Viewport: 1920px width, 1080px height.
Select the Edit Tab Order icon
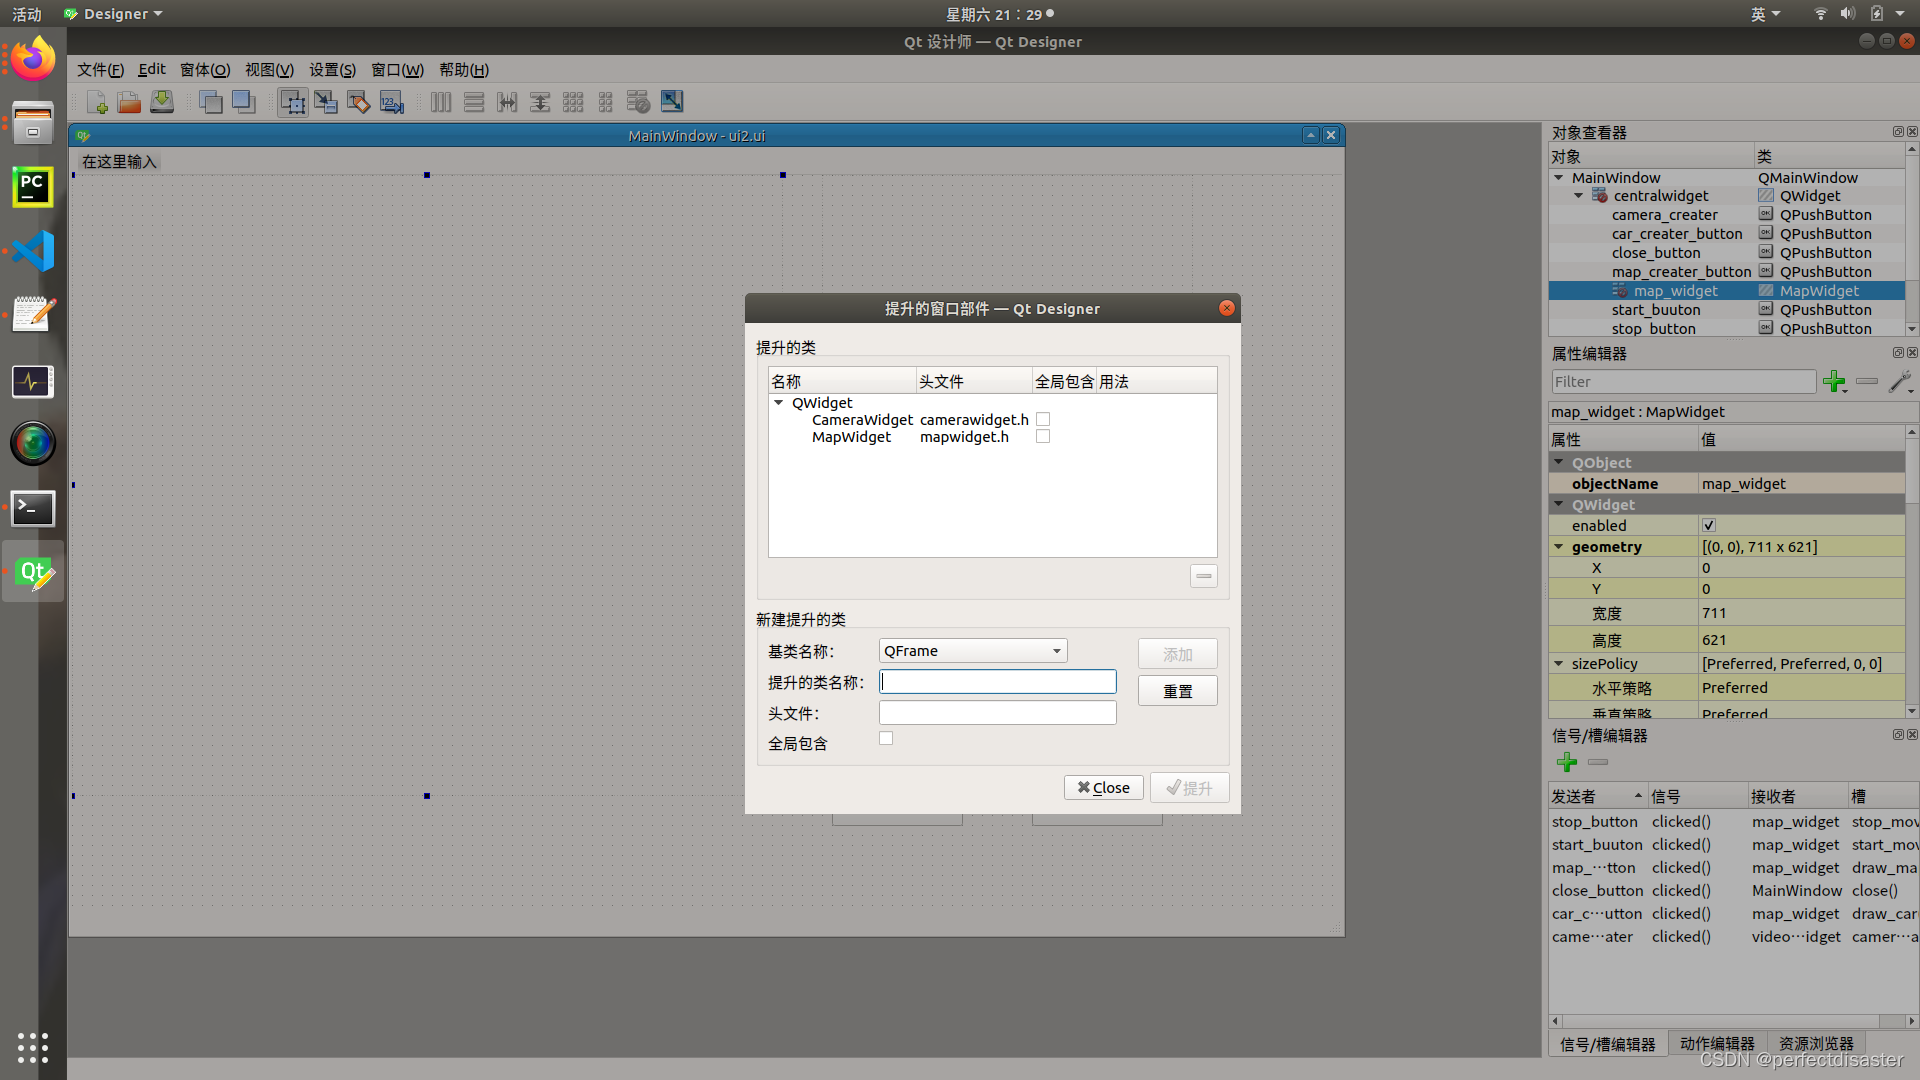[391, 102]
